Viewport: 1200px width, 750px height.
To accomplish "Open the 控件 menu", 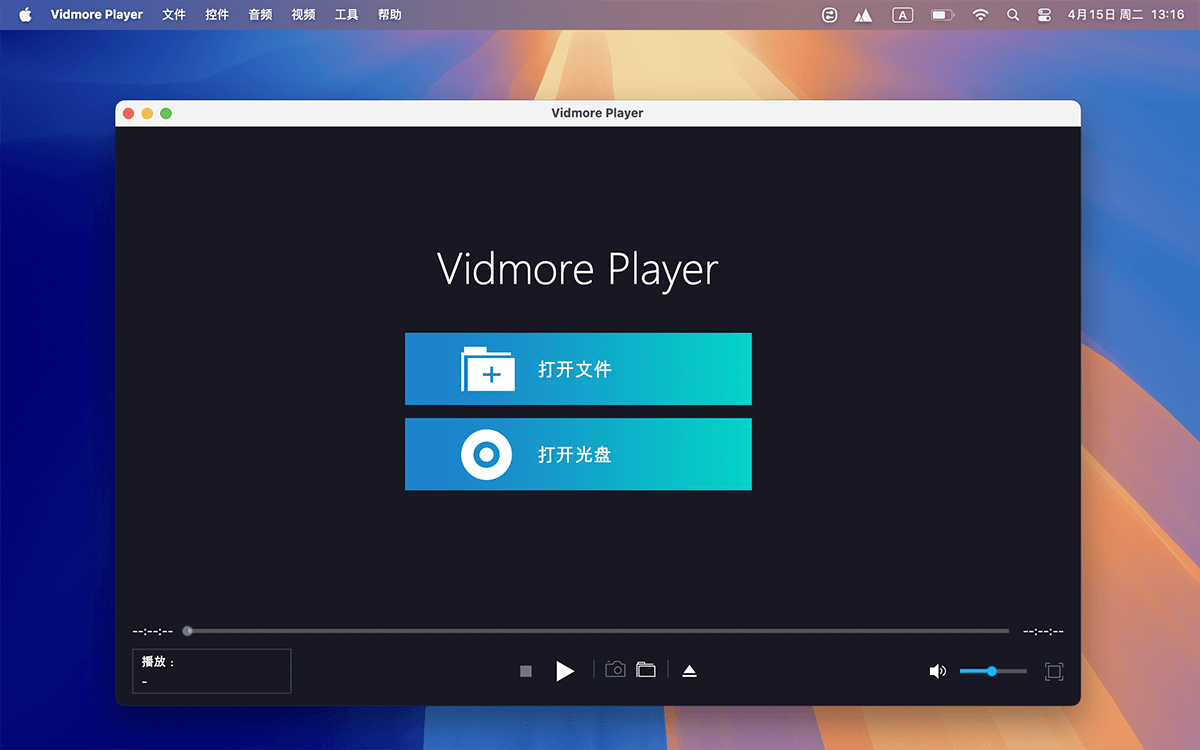I will [x=217, y=15].
